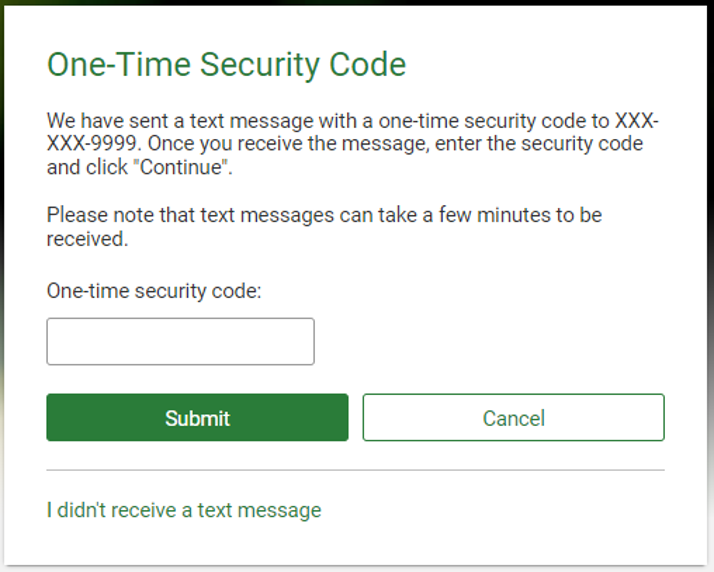Click the "One-time security code:" field label
The image size is (714, 572).
[x=153, y=291]
